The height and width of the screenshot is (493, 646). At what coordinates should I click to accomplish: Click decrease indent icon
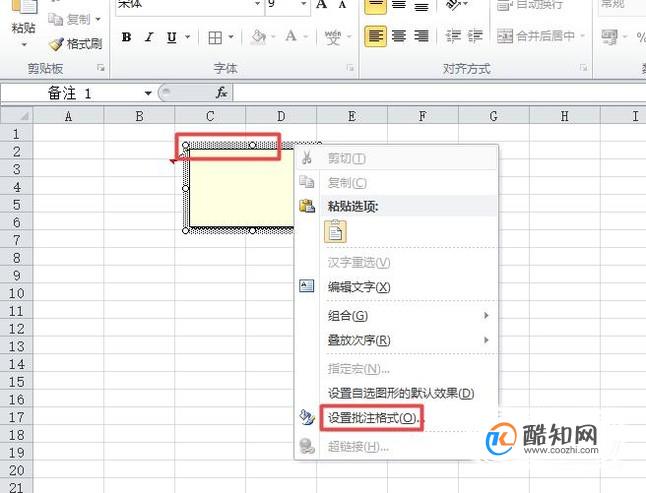pos(453,37)
